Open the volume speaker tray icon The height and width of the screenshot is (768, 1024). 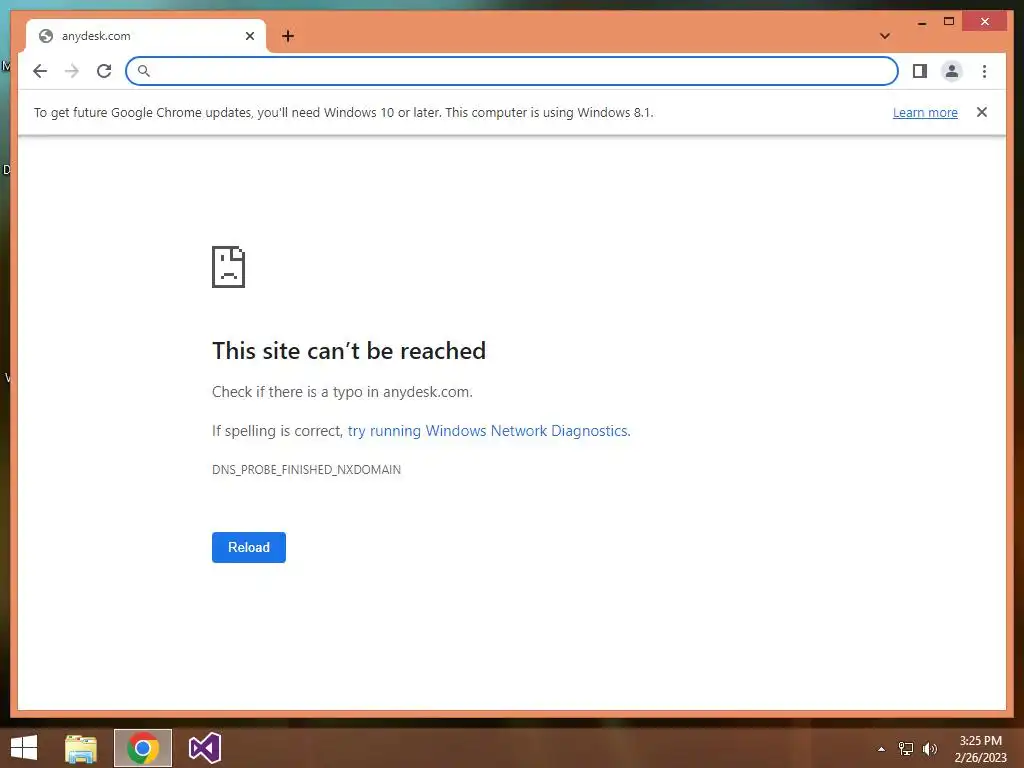coord(929,749)
